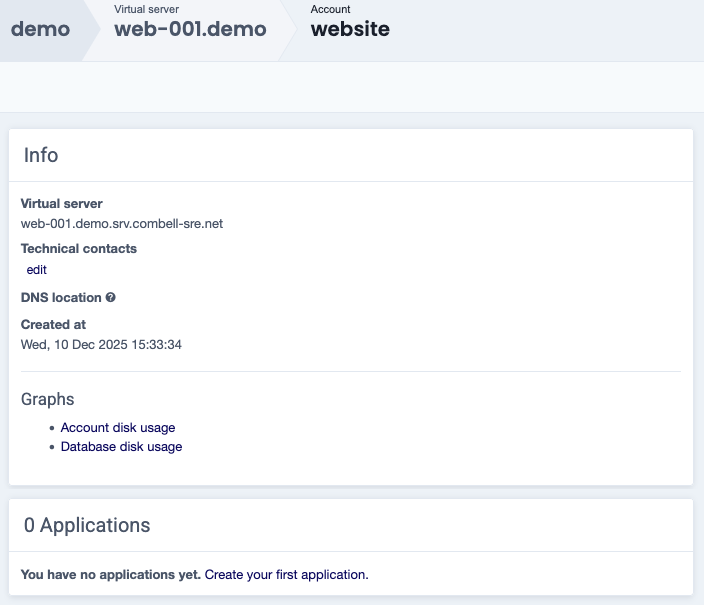
Task: Click the small Account caption above website
Action: click(330, 9)
